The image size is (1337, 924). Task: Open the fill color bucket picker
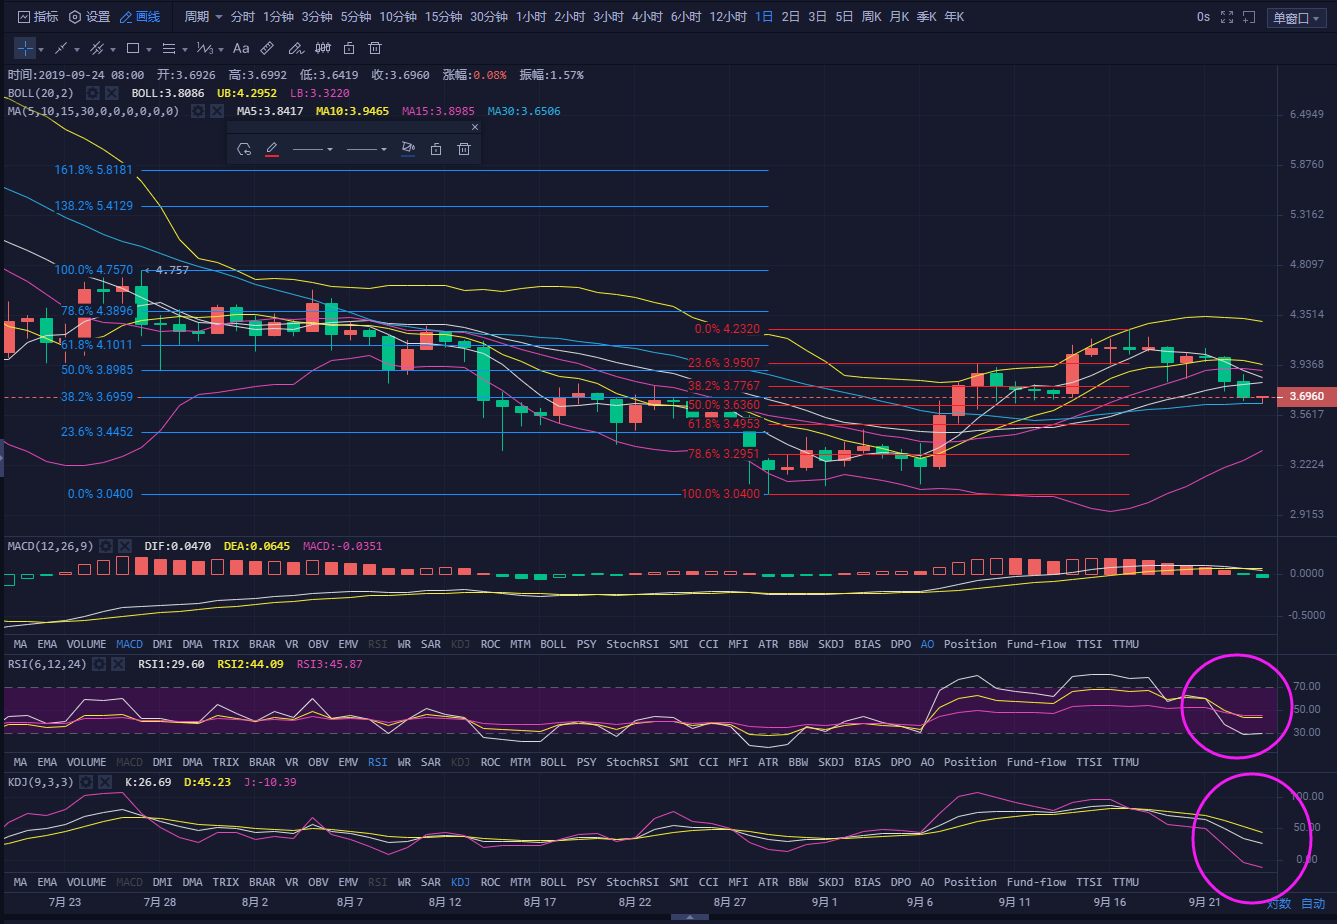tap(408, 149)
